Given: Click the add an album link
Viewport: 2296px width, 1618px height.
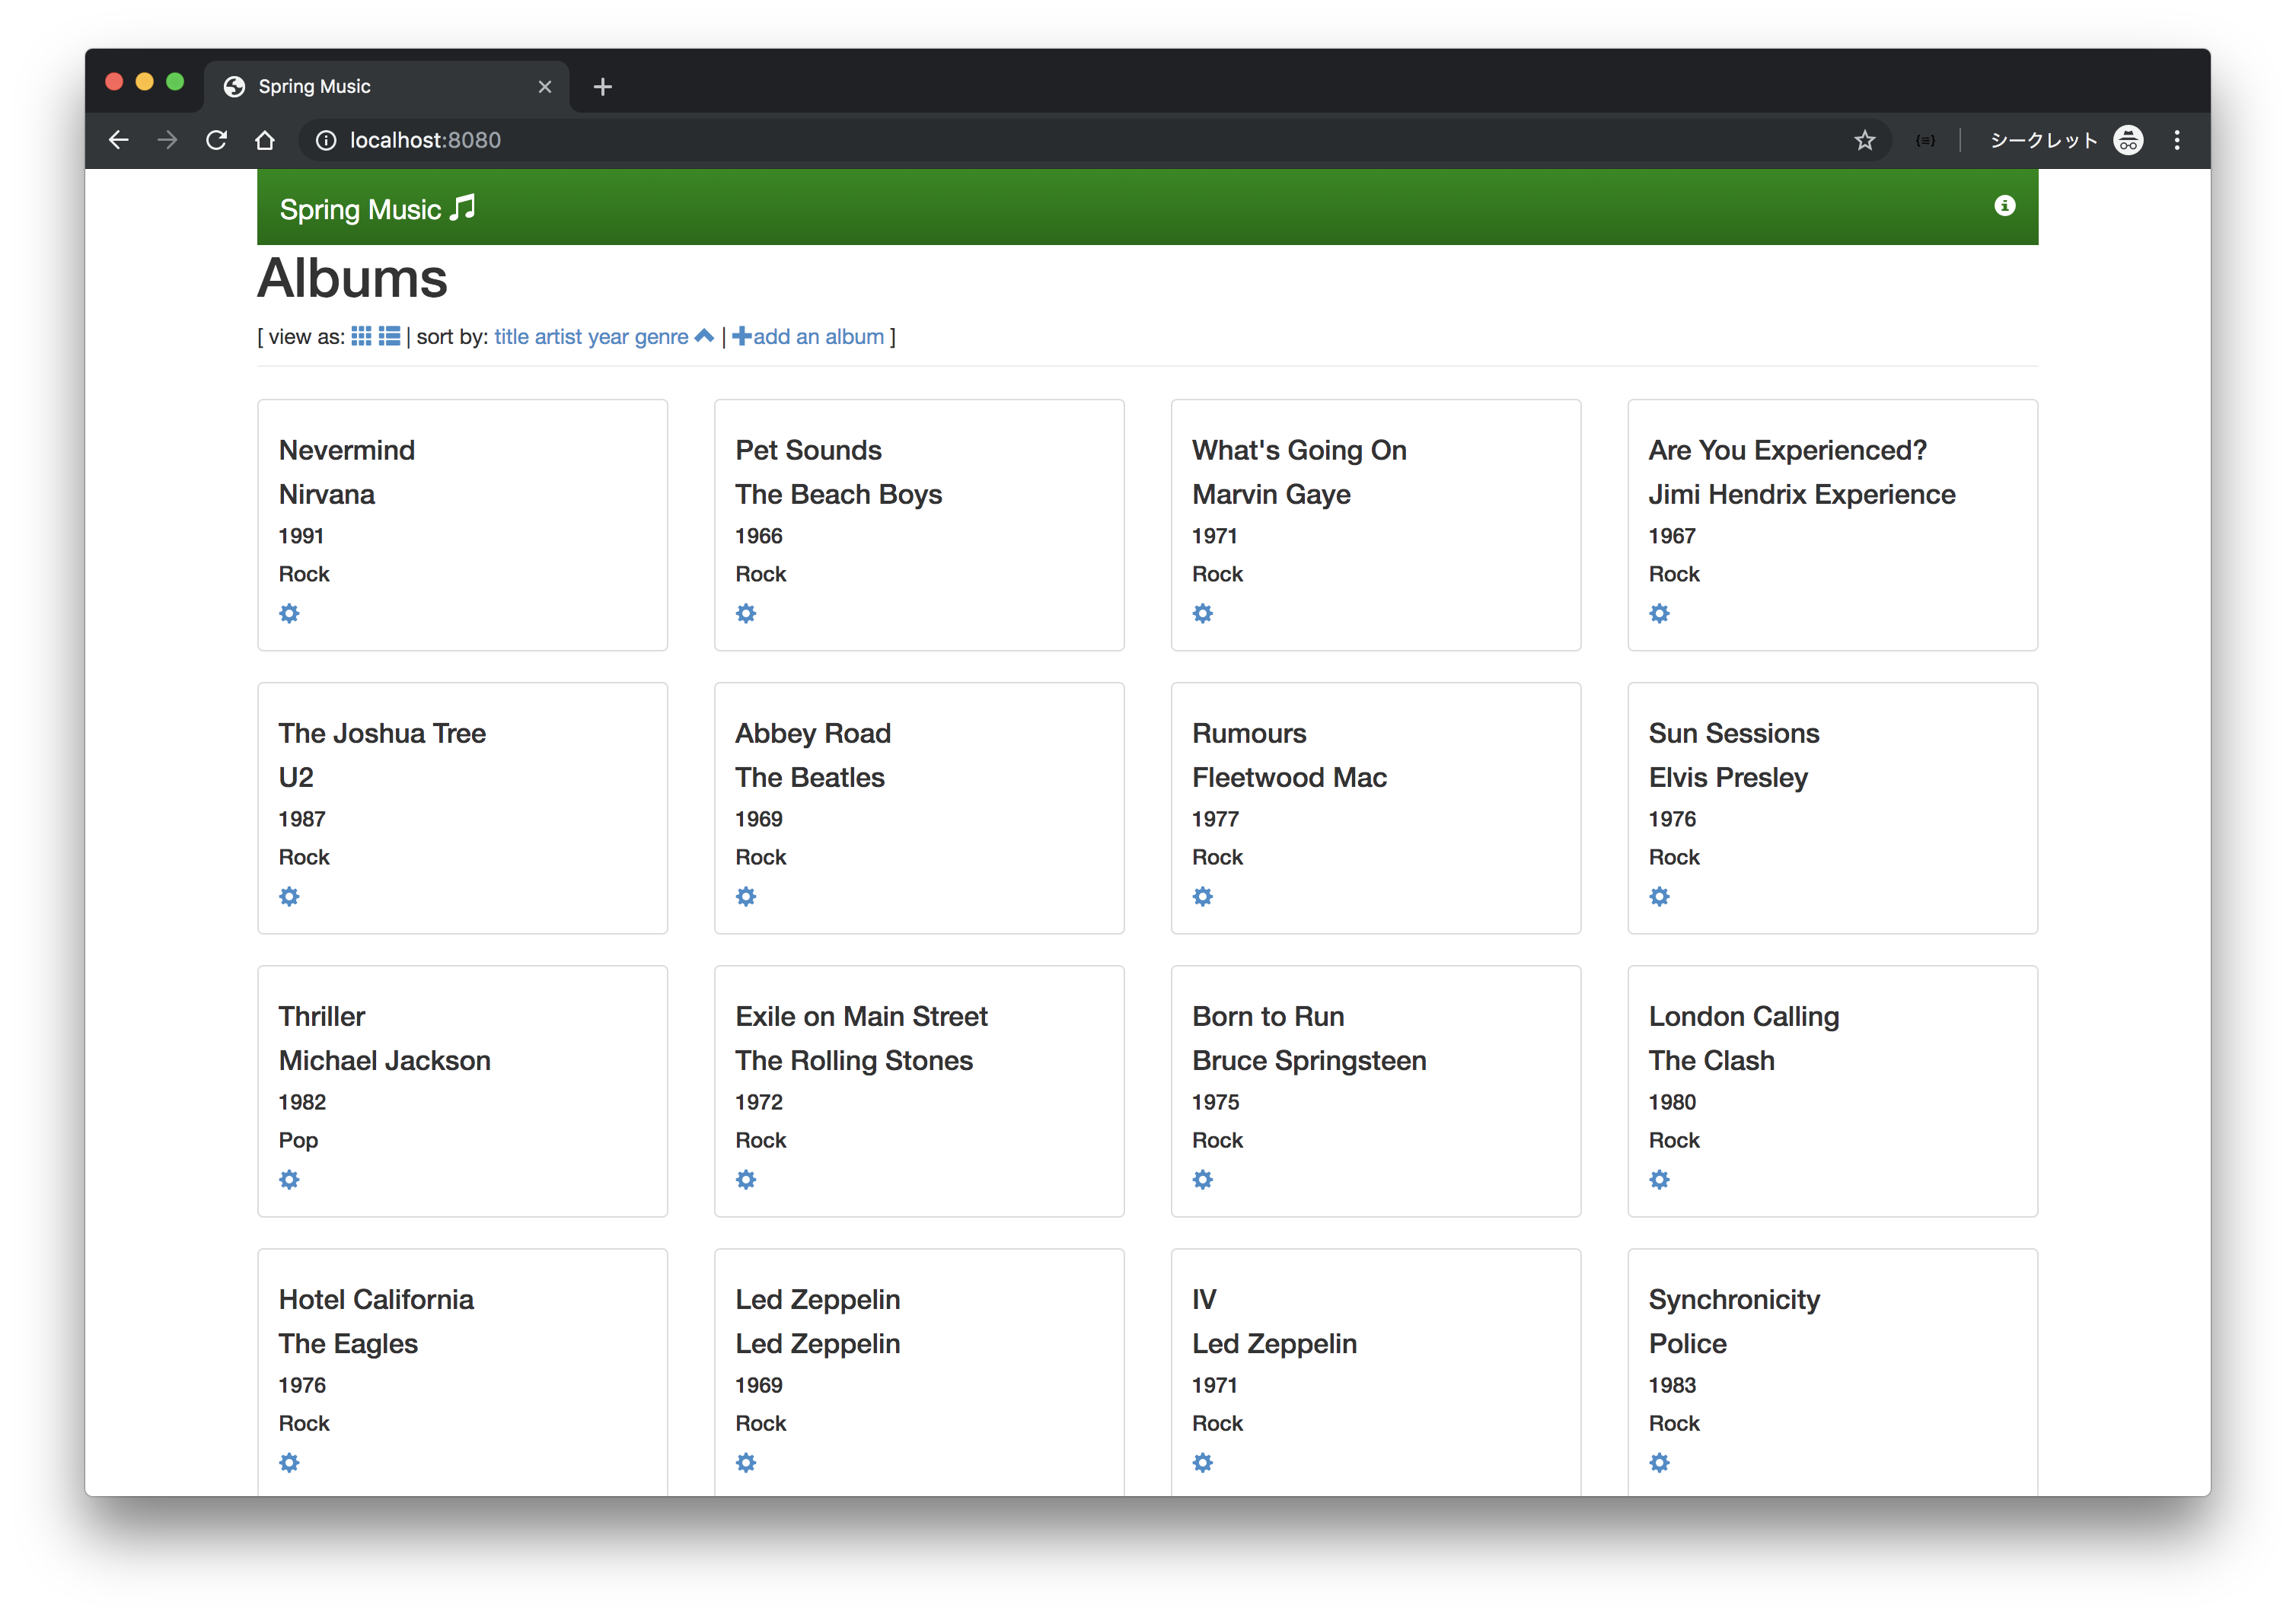Looking at the screenshot, I should pyautogui.click(x=808, y=337).
